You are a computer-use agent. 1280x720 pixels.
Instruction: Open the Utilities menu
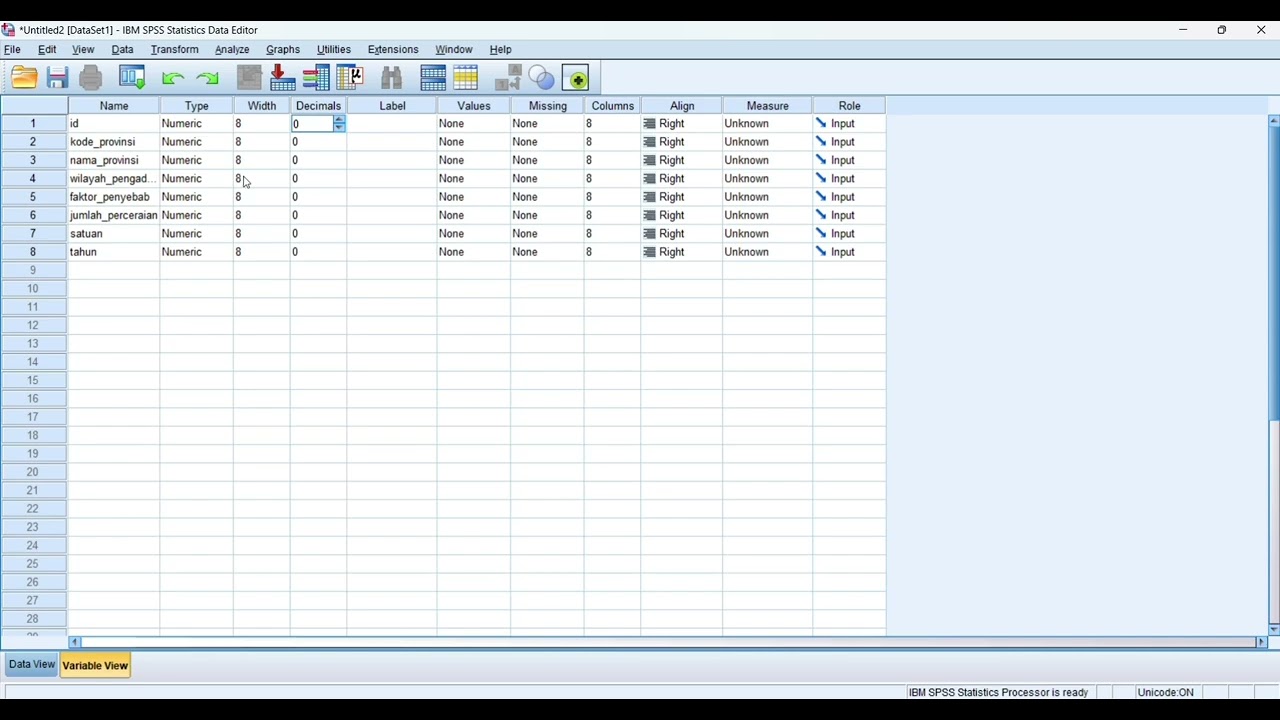pos(334,49)
